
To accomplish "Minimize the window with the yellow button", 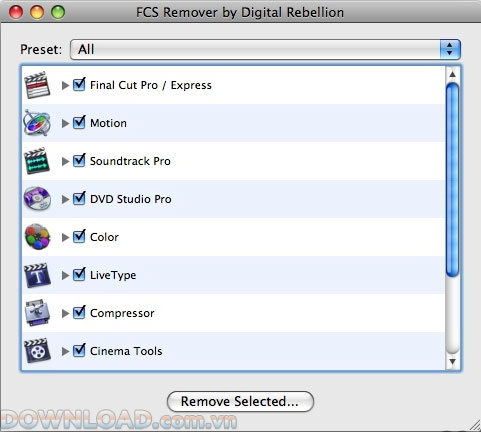I will (x=37, y=12).
